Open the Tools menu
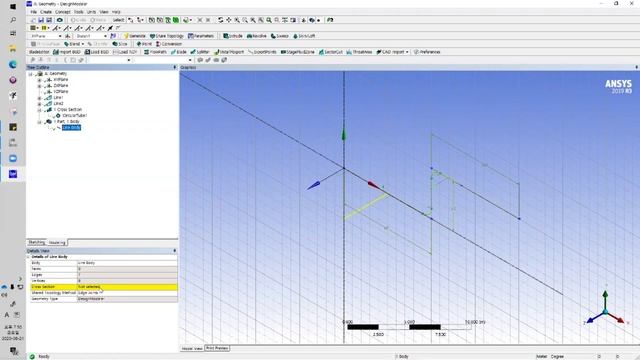The width and height of the screenshot is (640, 360). click(x=79, y=12)
